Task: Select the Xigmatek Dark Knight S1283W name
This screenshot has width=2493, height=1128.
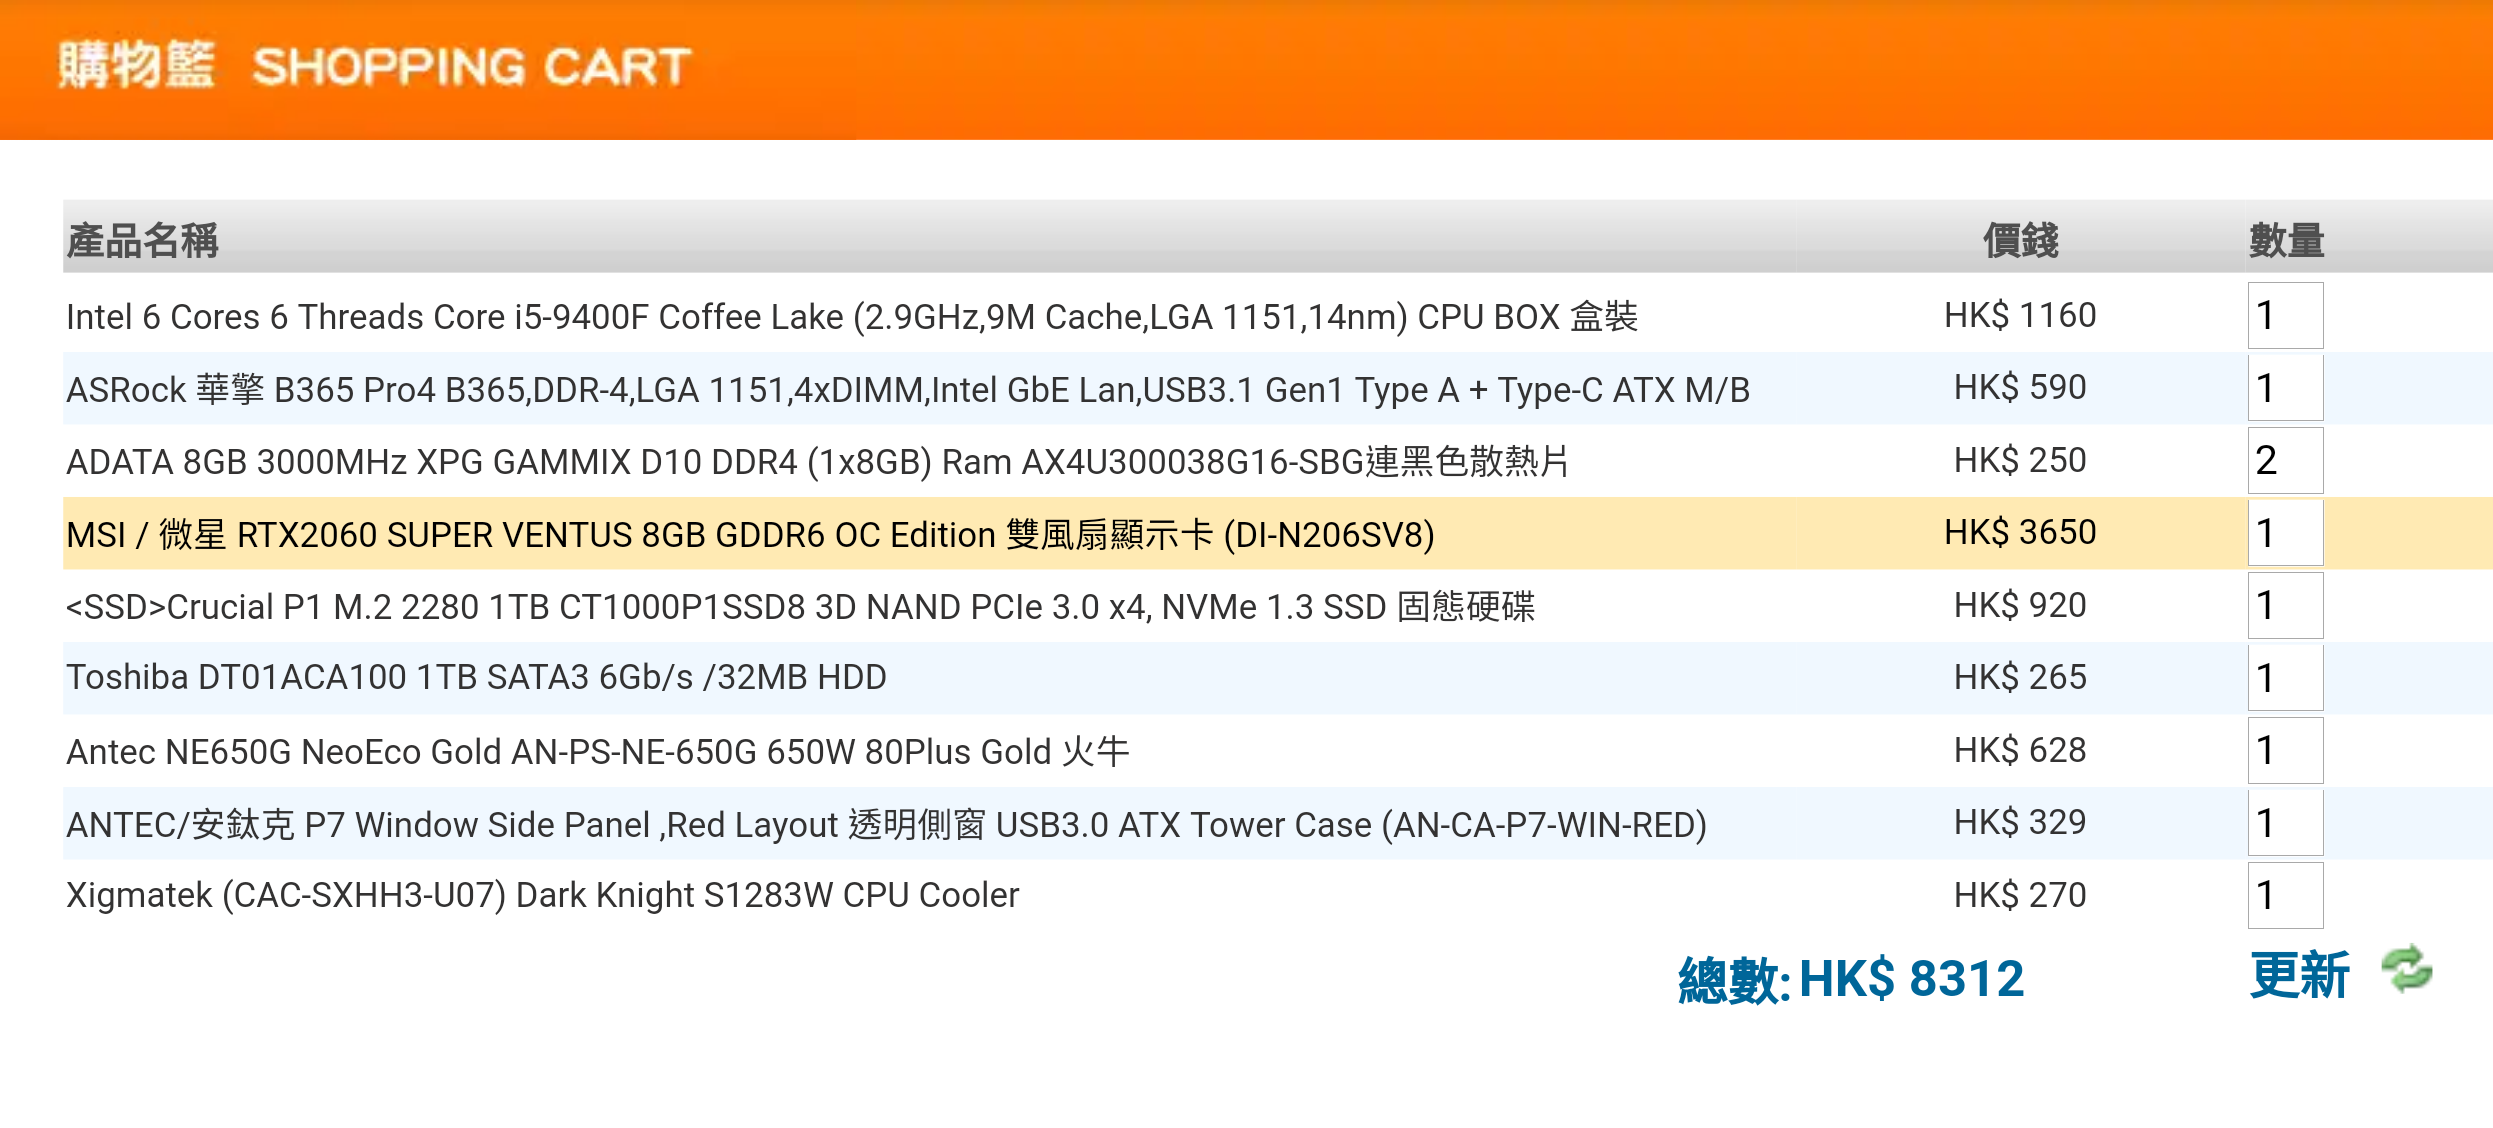Action: pos(543,896)
